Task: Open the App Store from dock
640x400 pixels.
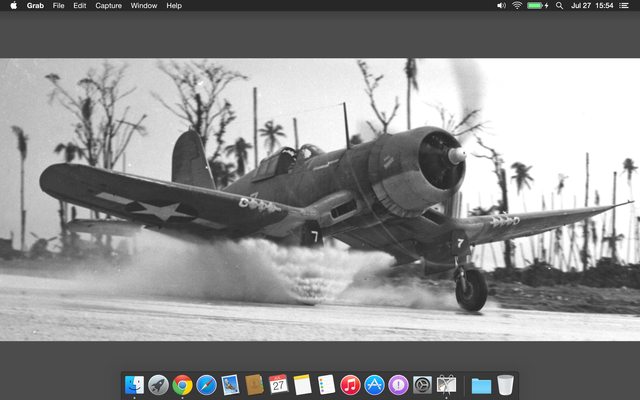Action: pyautogui.click(x=375, y=385)
